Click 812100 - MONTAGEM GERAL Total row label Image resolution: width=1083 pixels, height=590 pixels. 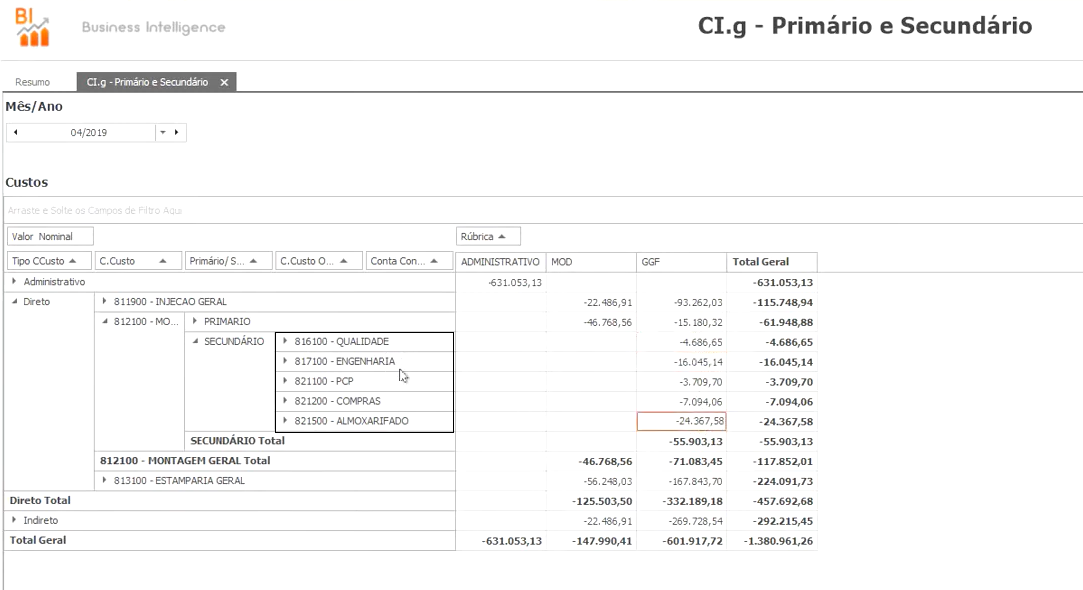pos(185,461)
